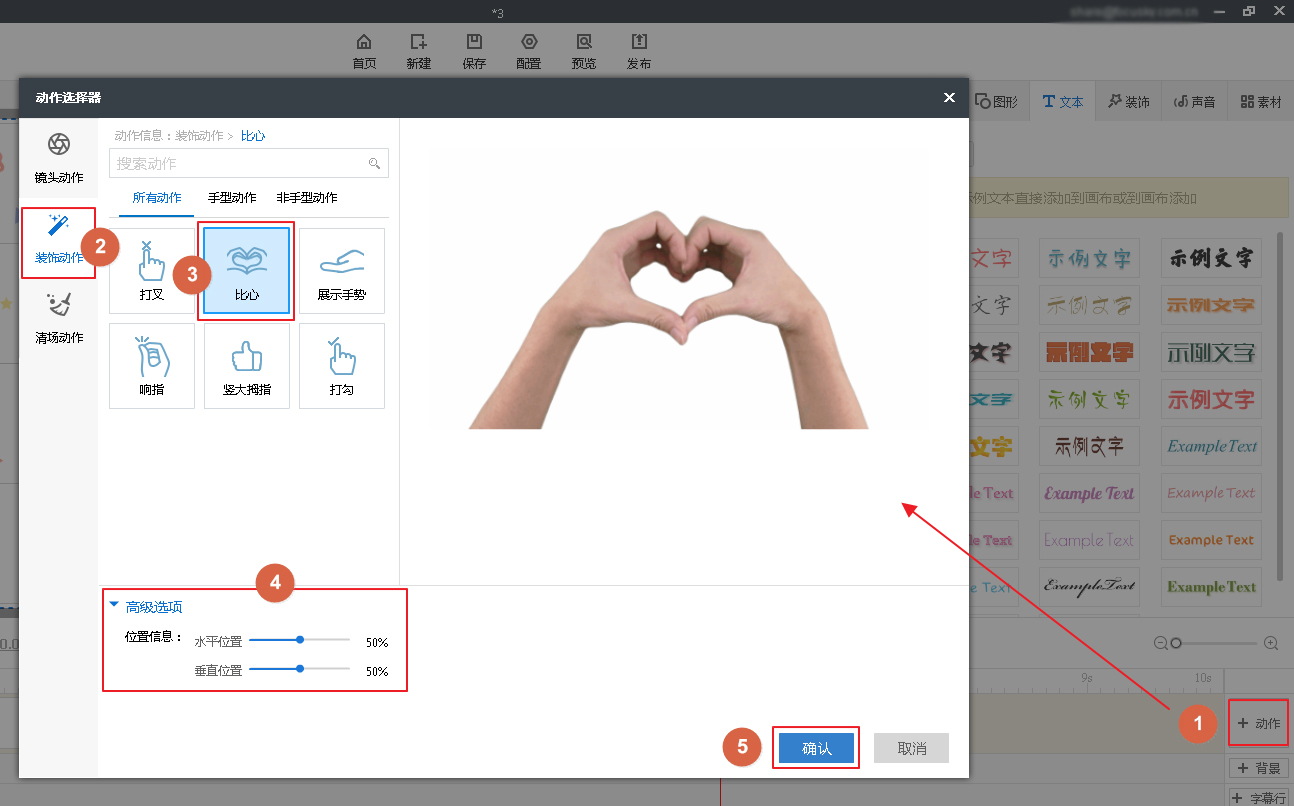Switch to the 非手型动作 tab

(307, 198)
